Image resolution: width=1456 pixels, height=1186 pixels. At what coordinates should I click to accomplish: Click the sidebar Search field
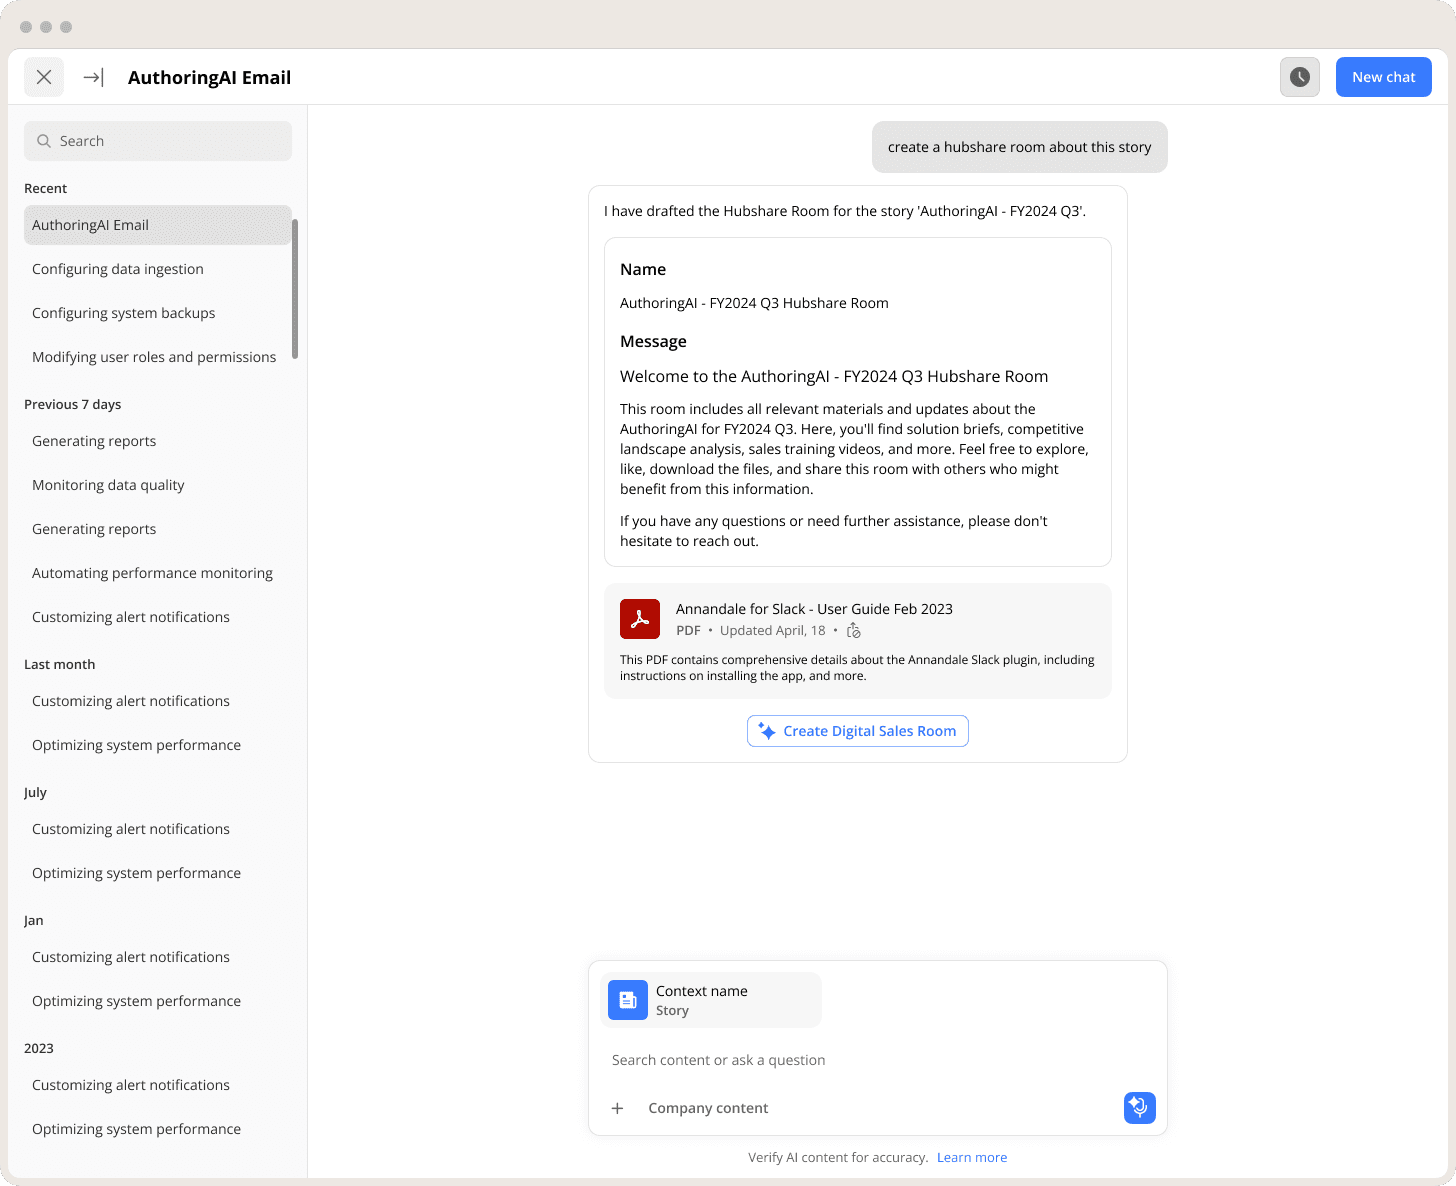click(158, 141)
